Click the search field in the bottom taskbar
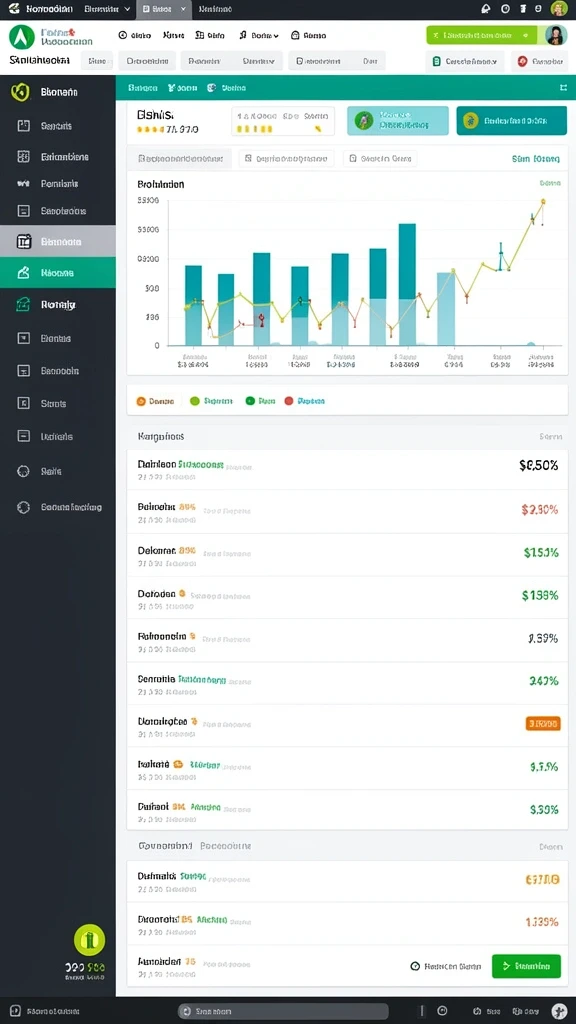Image resolution: width=576 pixels, height=1024 pixels. 283,1011
